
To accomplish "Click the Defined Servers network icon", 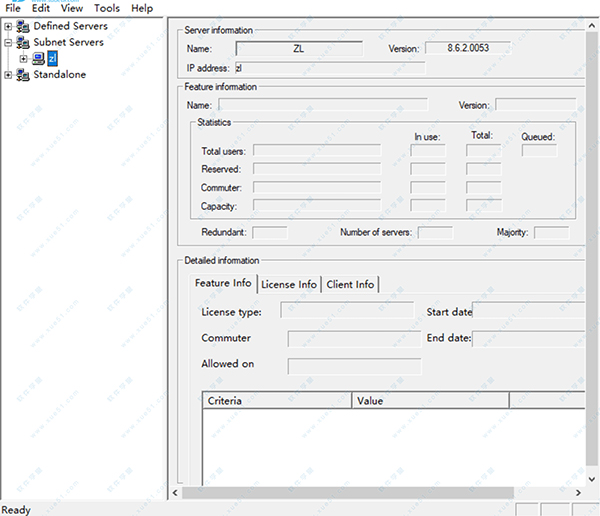I will [x=23, y=26].
